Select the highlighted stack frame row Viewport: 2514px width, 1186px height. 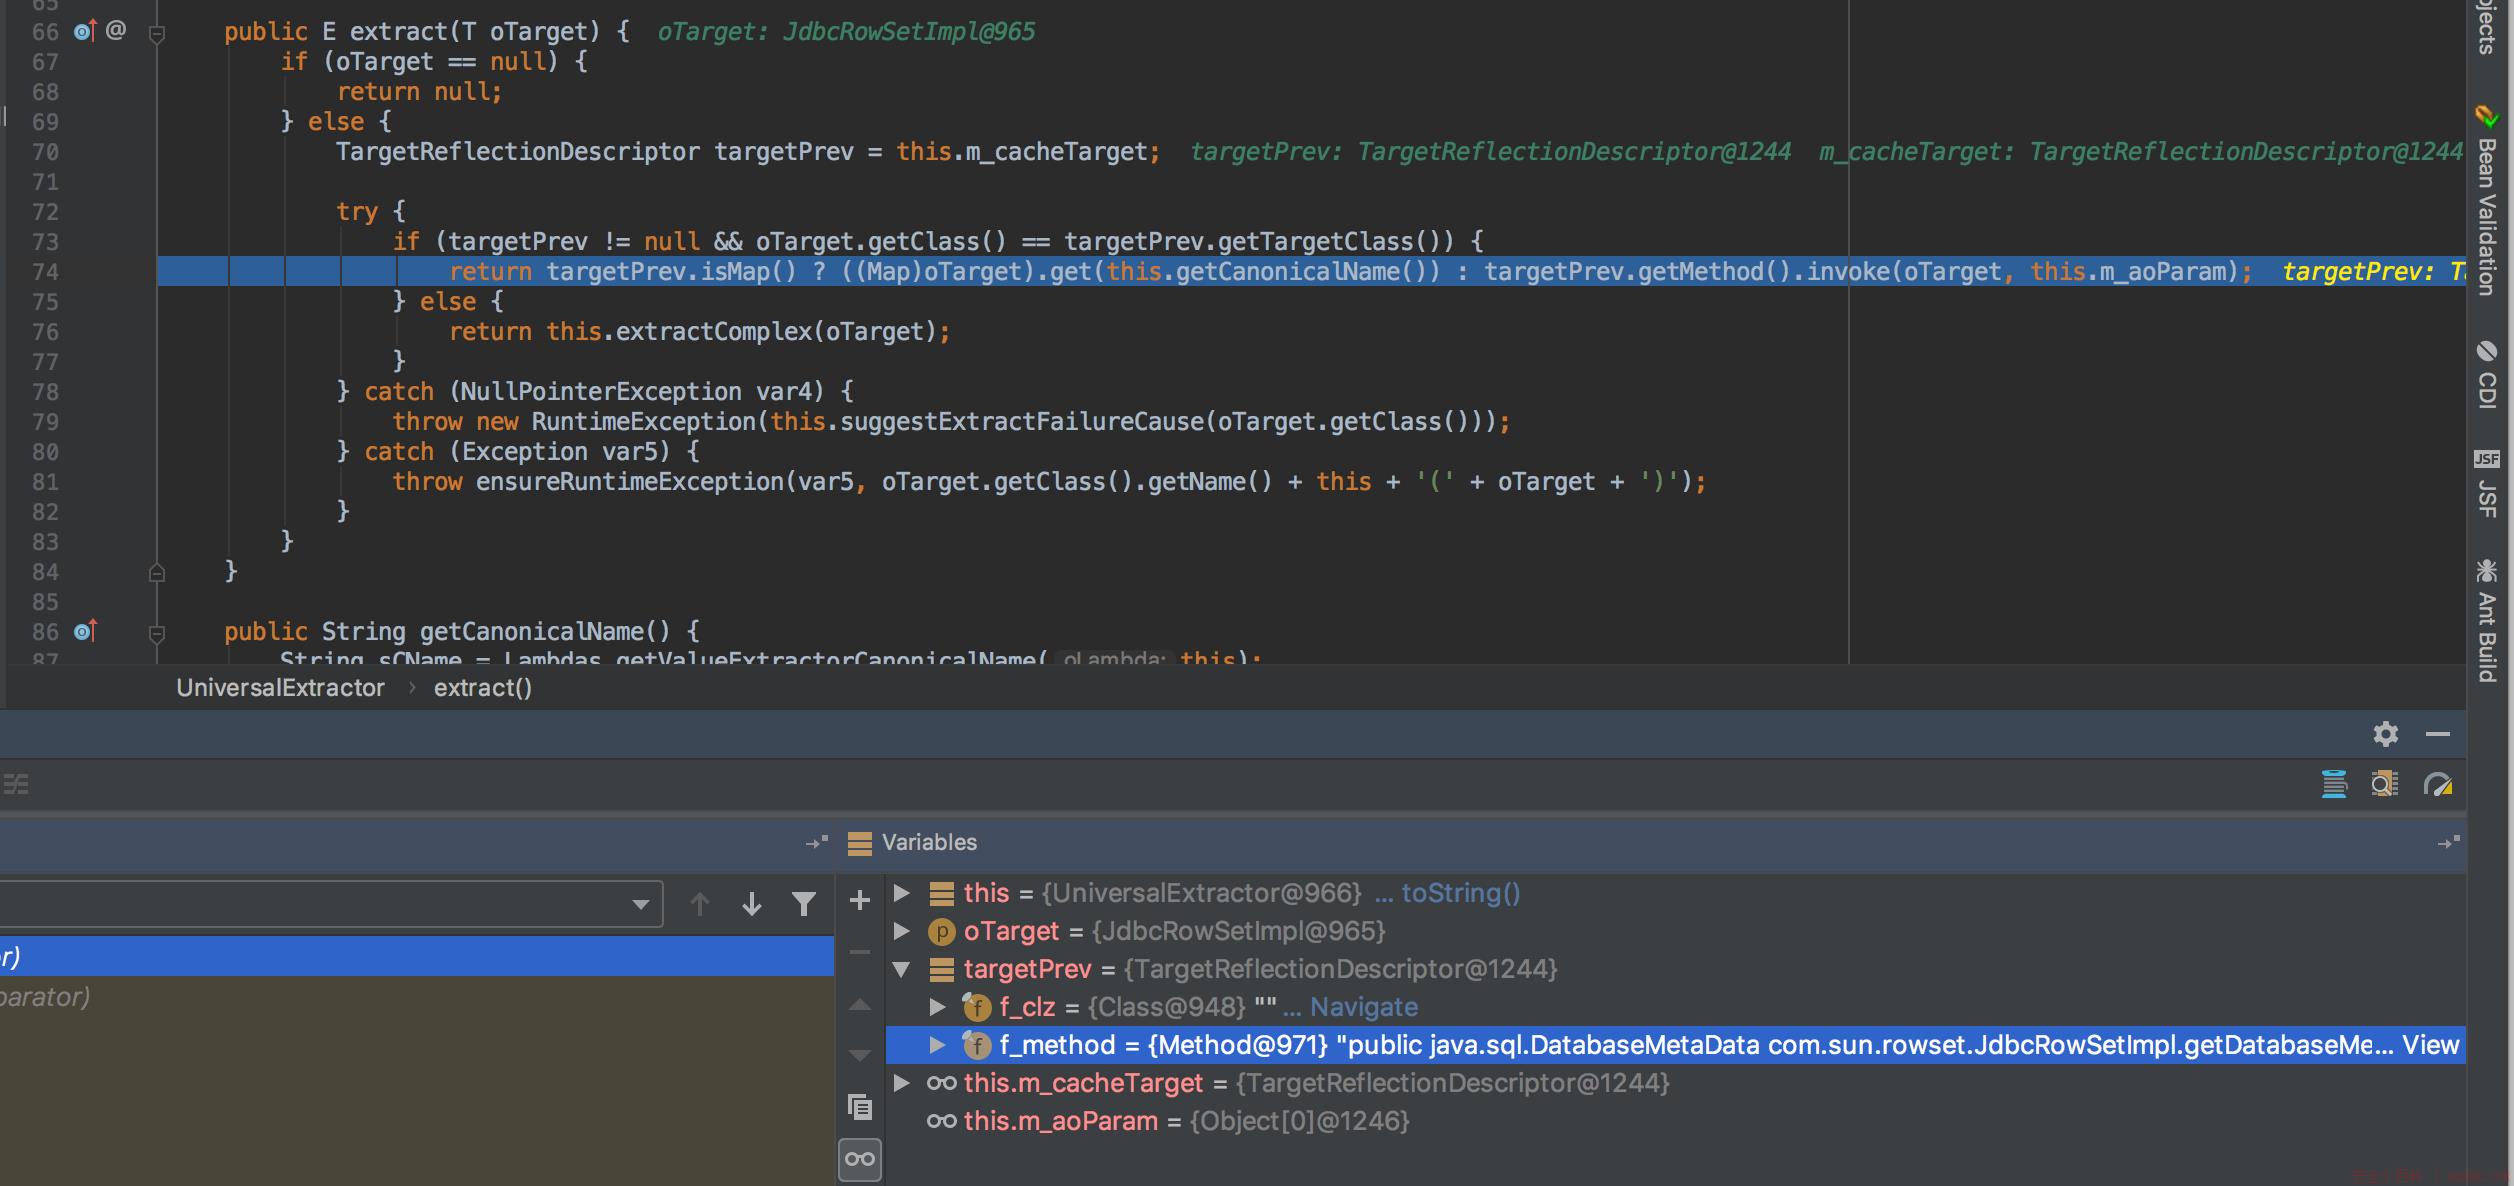point(417,956)
